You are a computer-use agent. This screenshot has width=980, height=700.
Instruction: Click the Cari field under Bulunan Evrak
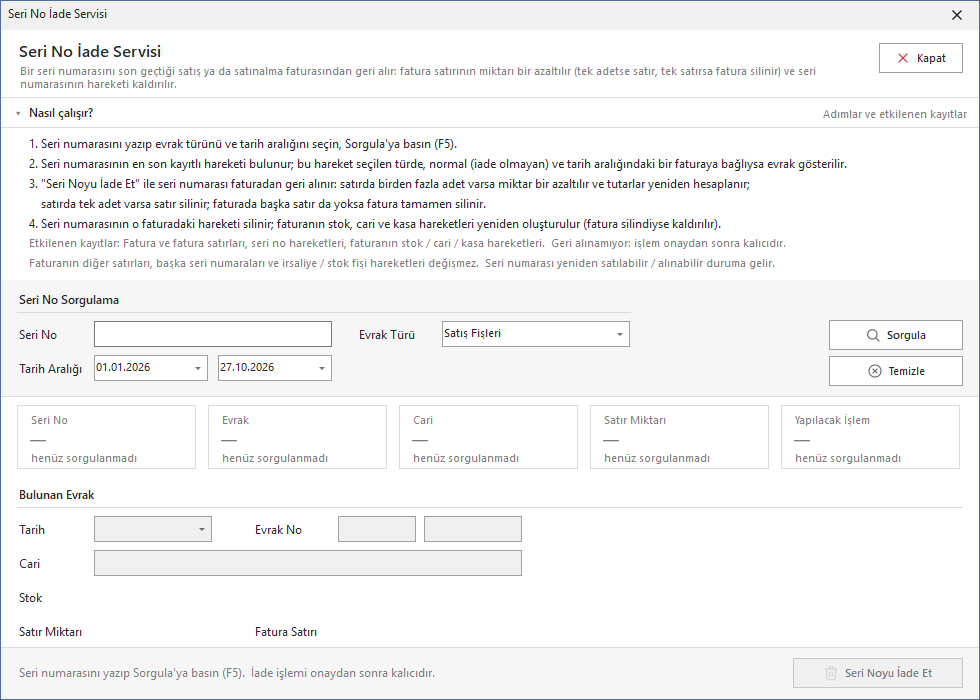(x=308, y=563)
